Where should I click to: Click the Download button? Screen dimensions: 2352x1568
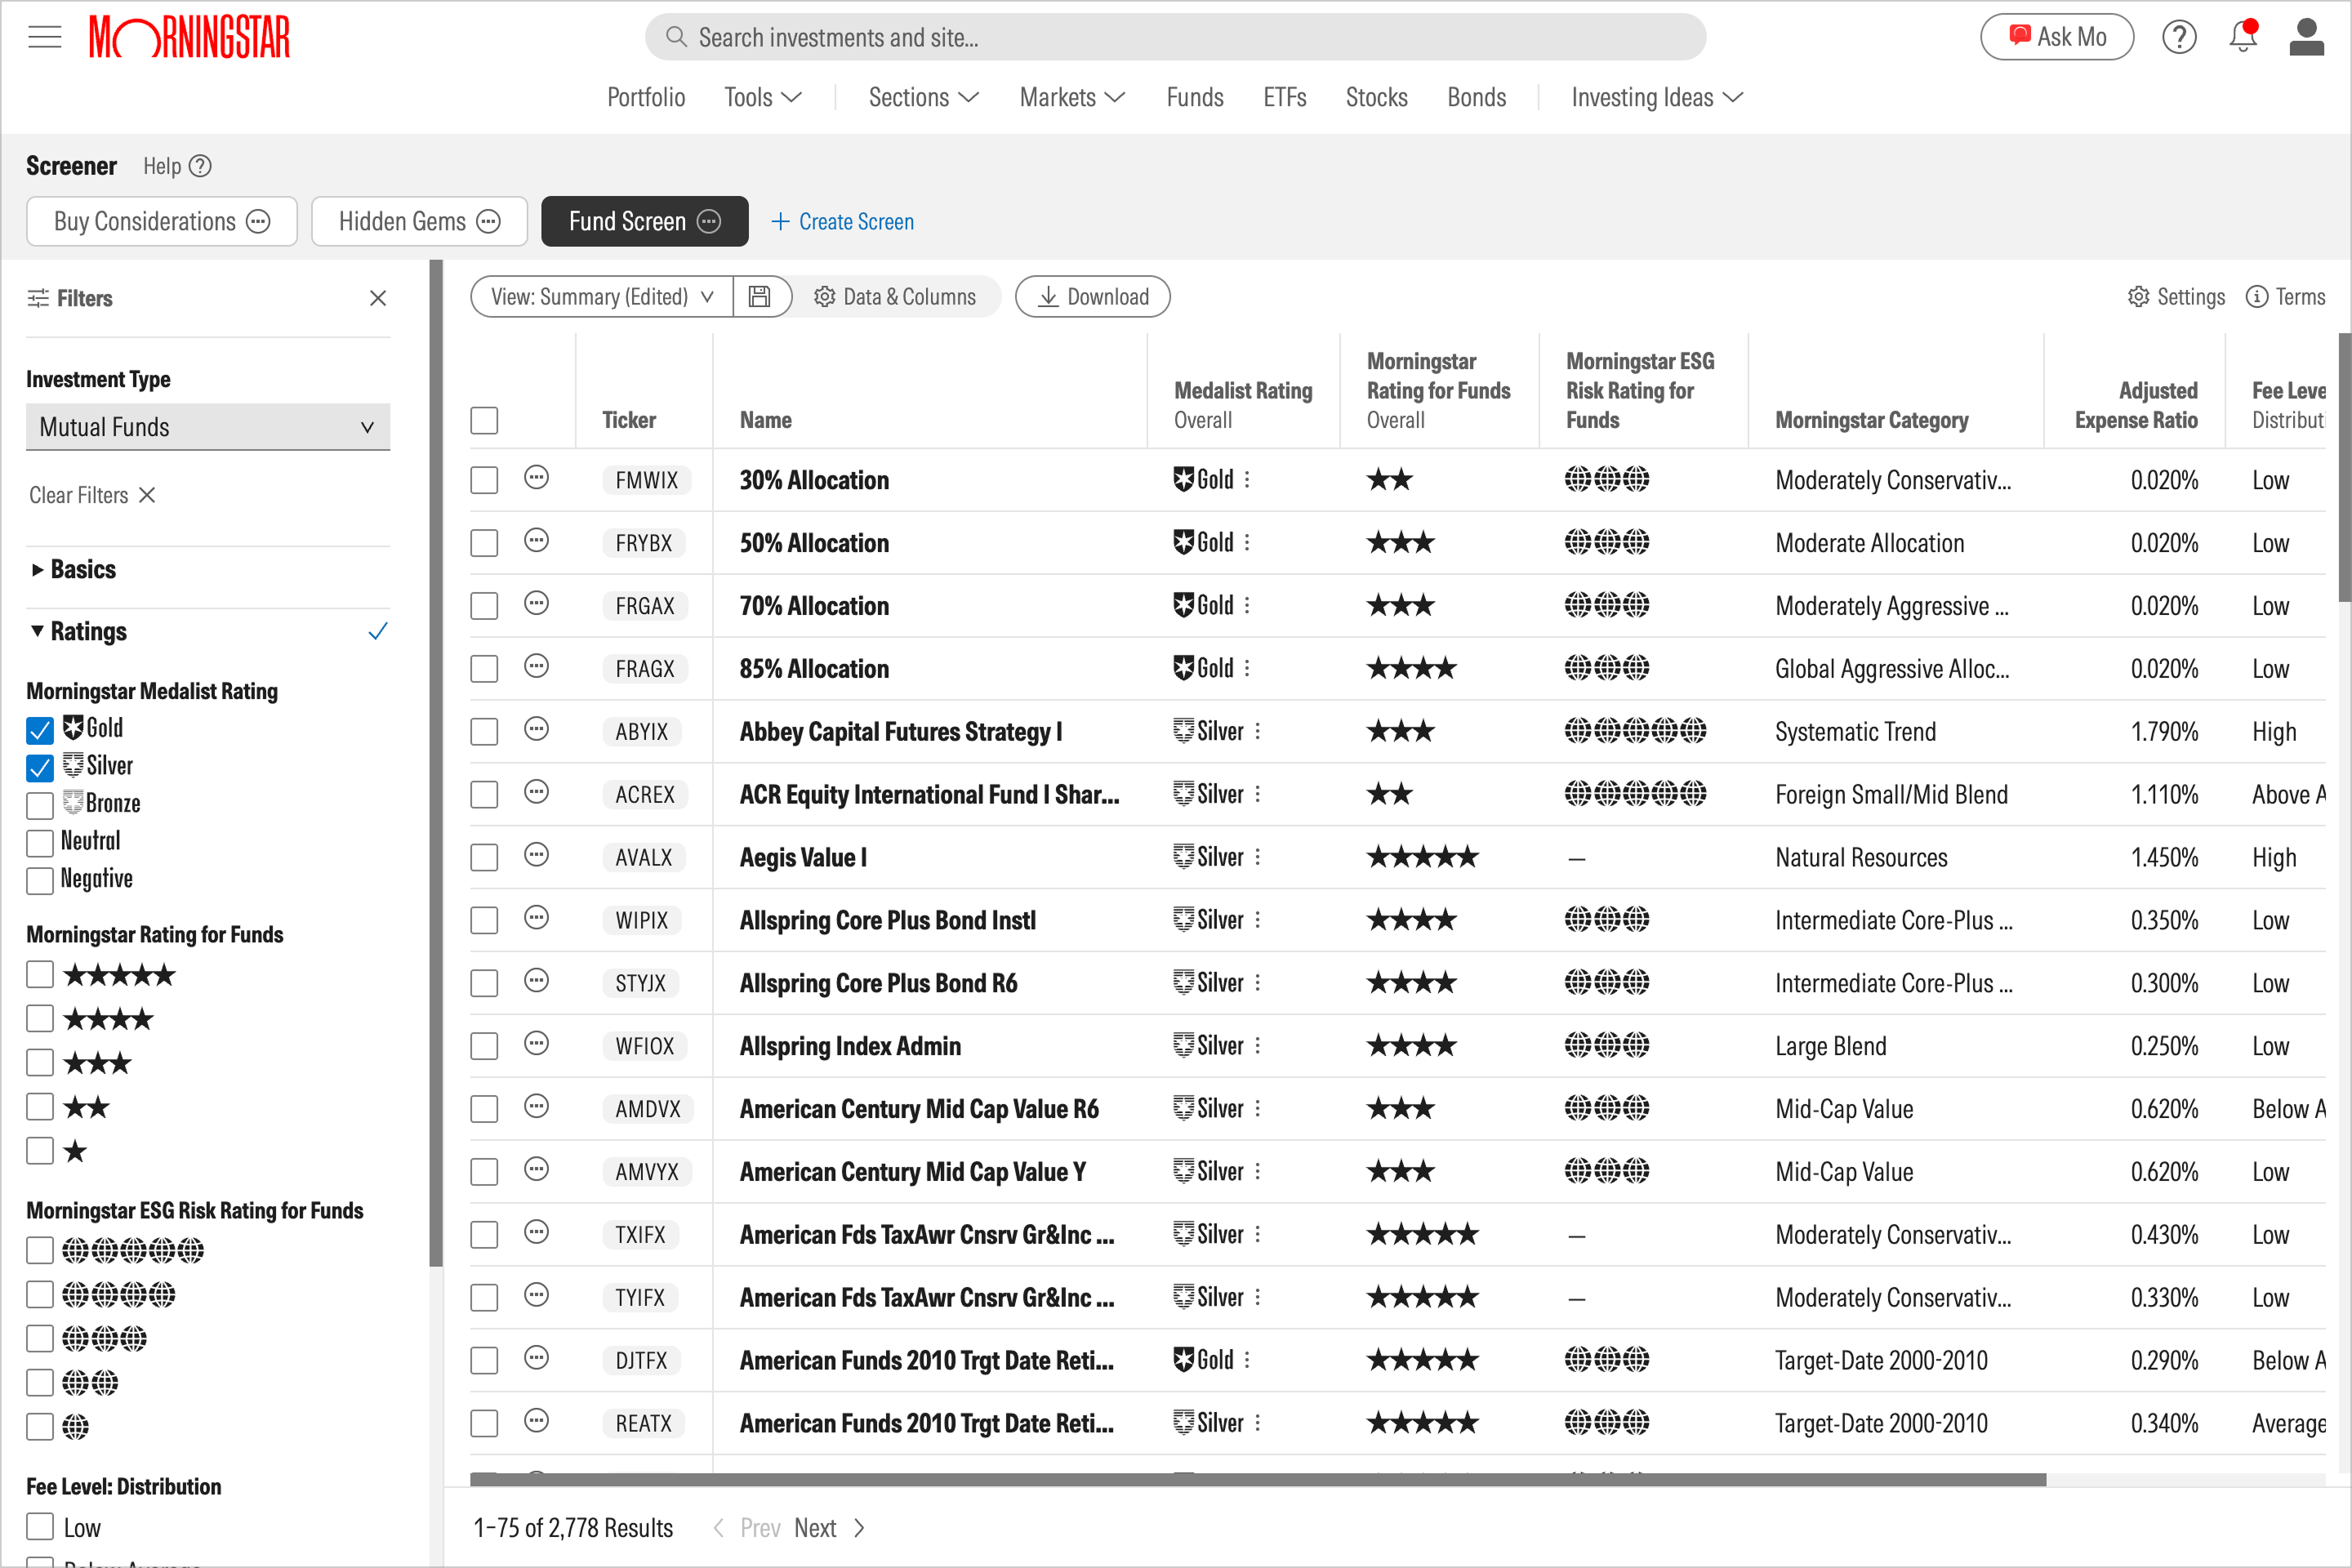point(1092,297)
